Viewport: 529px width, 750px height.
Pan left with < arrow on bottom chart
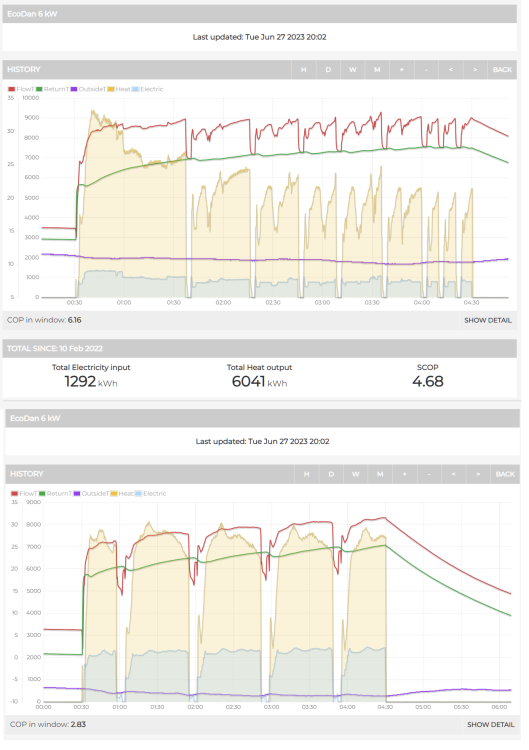(x=453, y=474)
